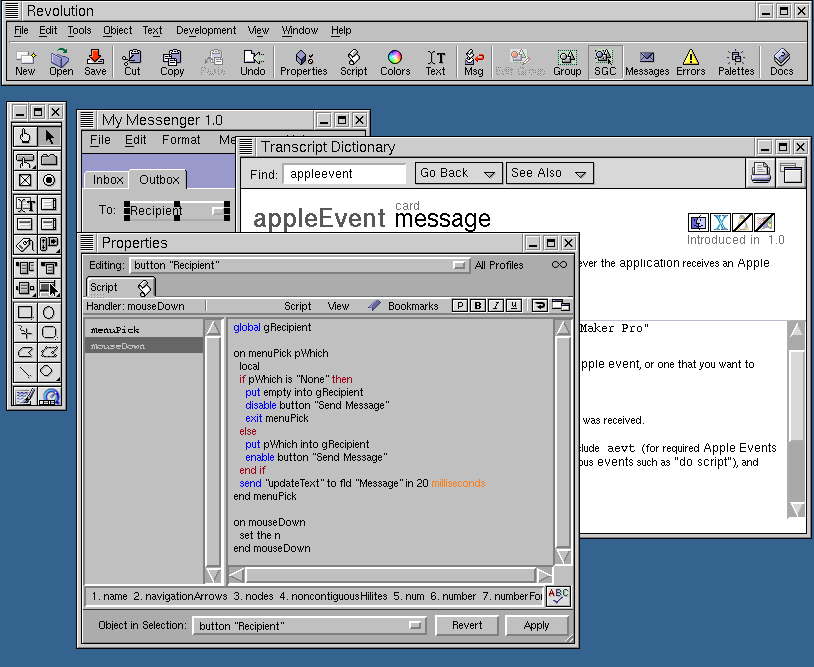This screenshot has width=814, height=667.
Task: Open the Go Back dropdown
Action: (458, 173)
